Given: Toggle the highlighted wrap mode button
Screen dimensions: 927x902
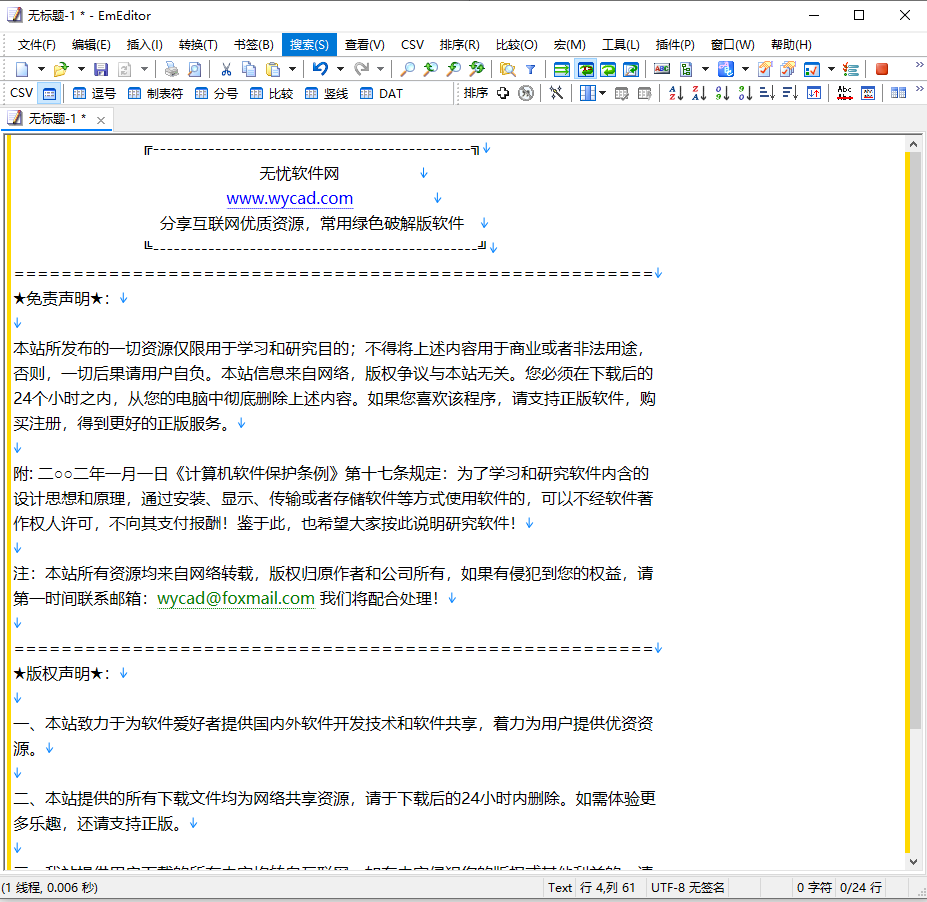Looking at the screenshot, I should [x=585, y=69].
